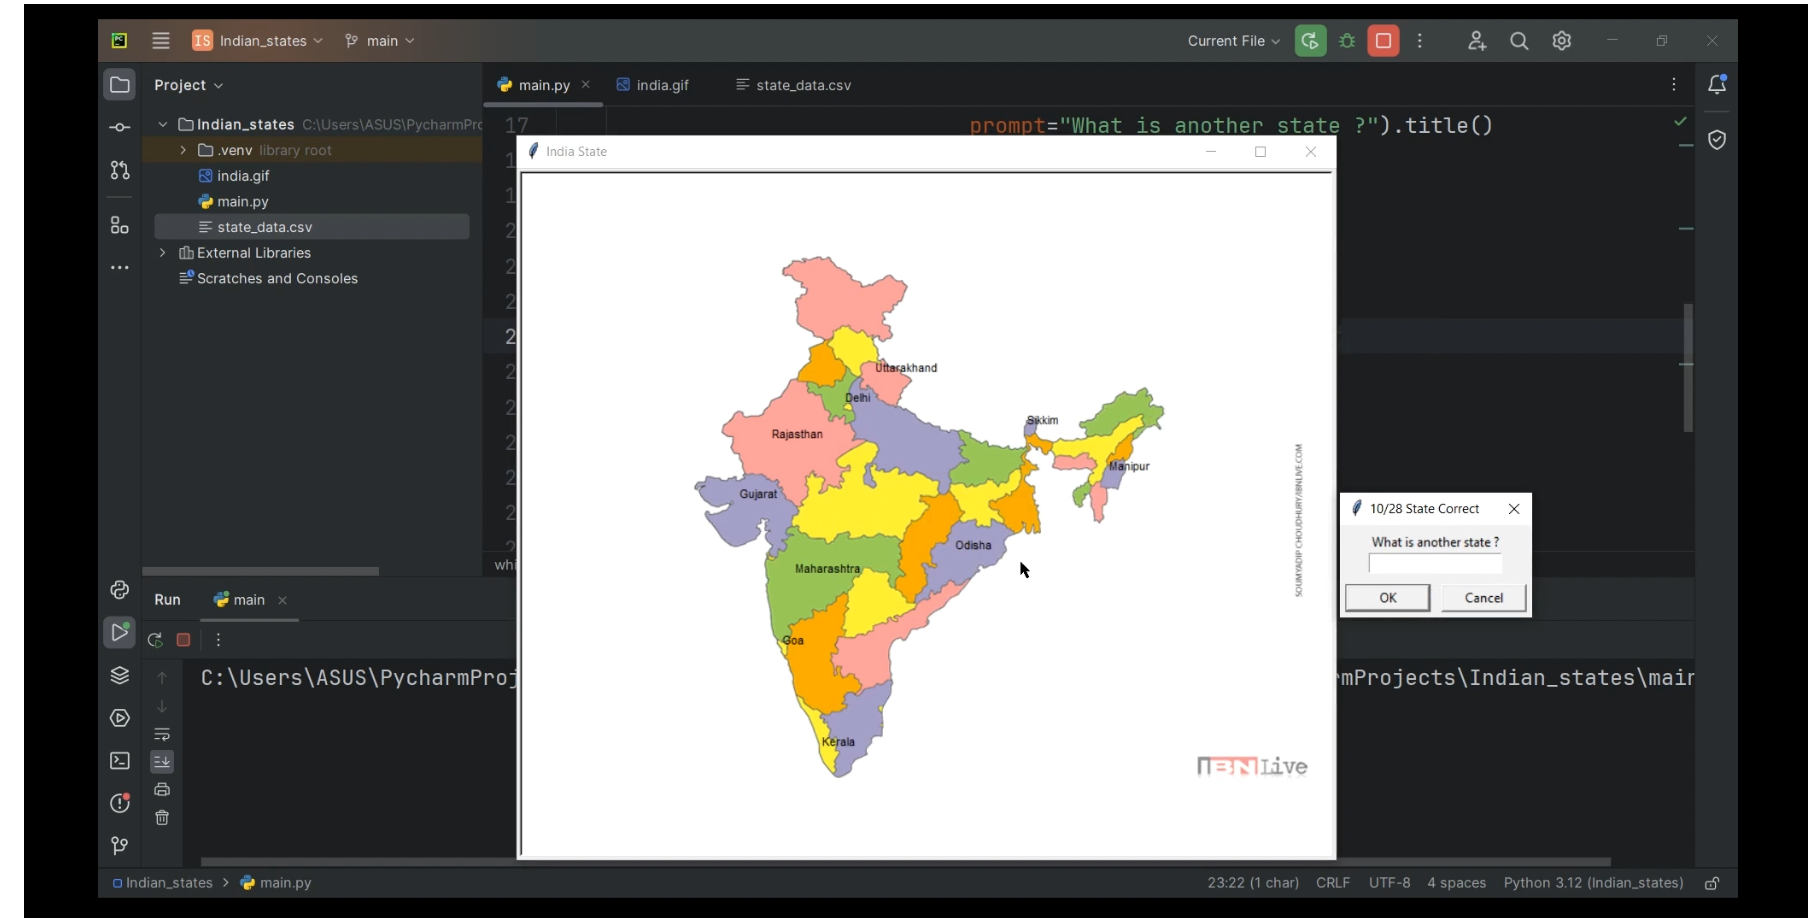The height and width of the screenshot is (918, 1808).
Task: Switch to state_data.csv editor tab
Action: (x=794, y=85)
